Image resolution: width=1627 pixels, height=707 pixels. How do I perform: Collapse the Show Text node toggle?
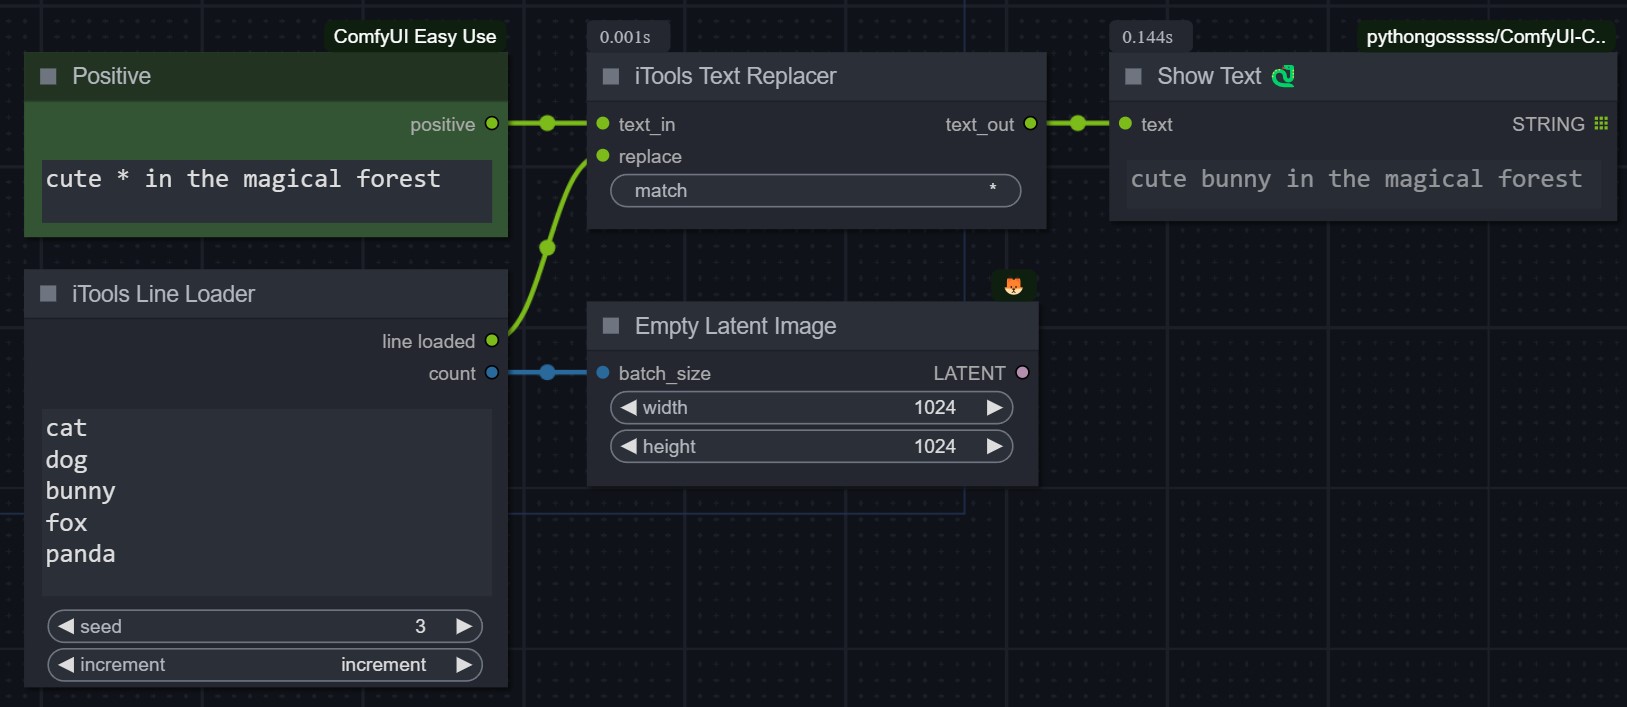pos(1133,76)
